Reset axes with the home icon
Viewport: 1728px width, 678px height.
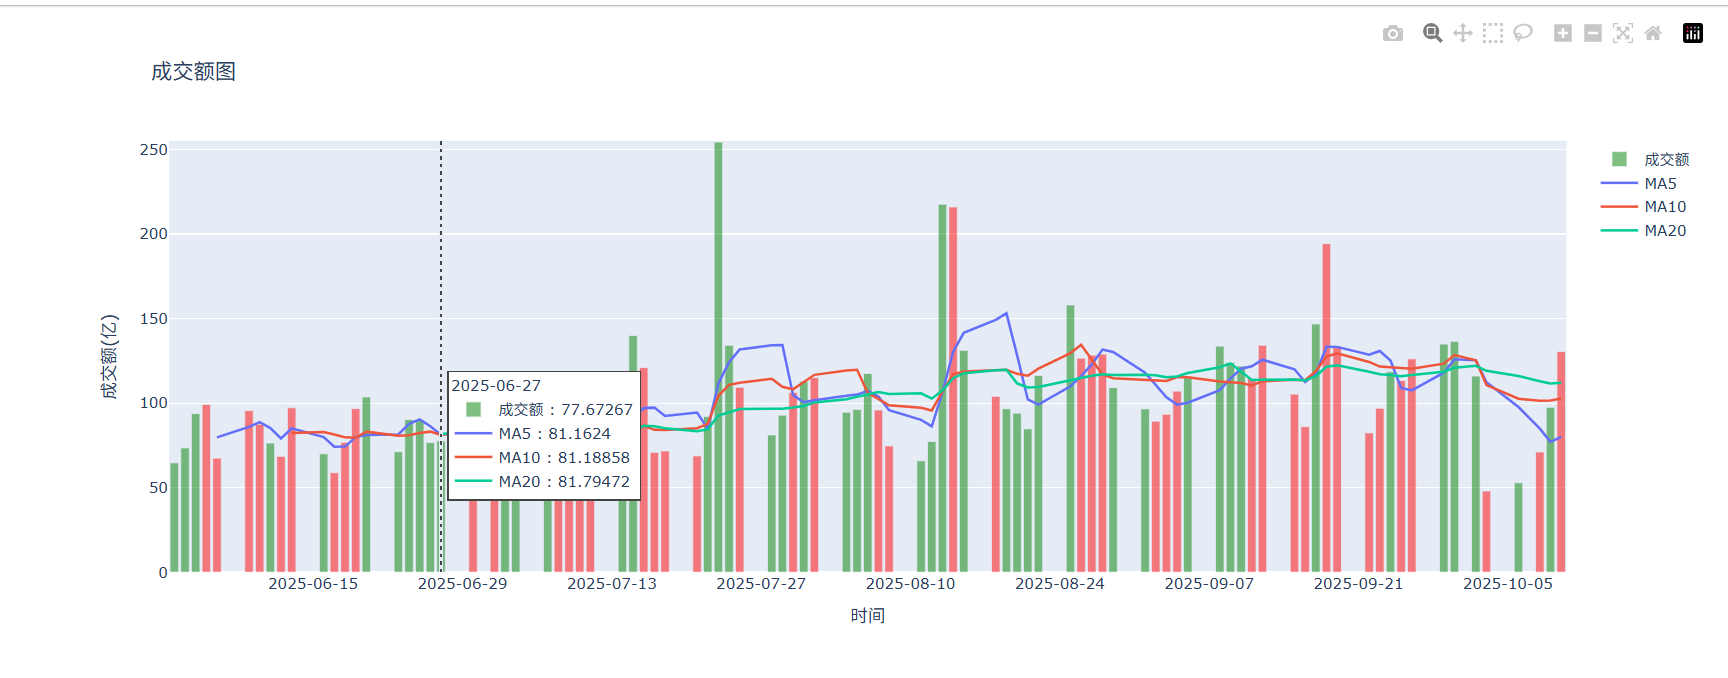[1652, 34]
